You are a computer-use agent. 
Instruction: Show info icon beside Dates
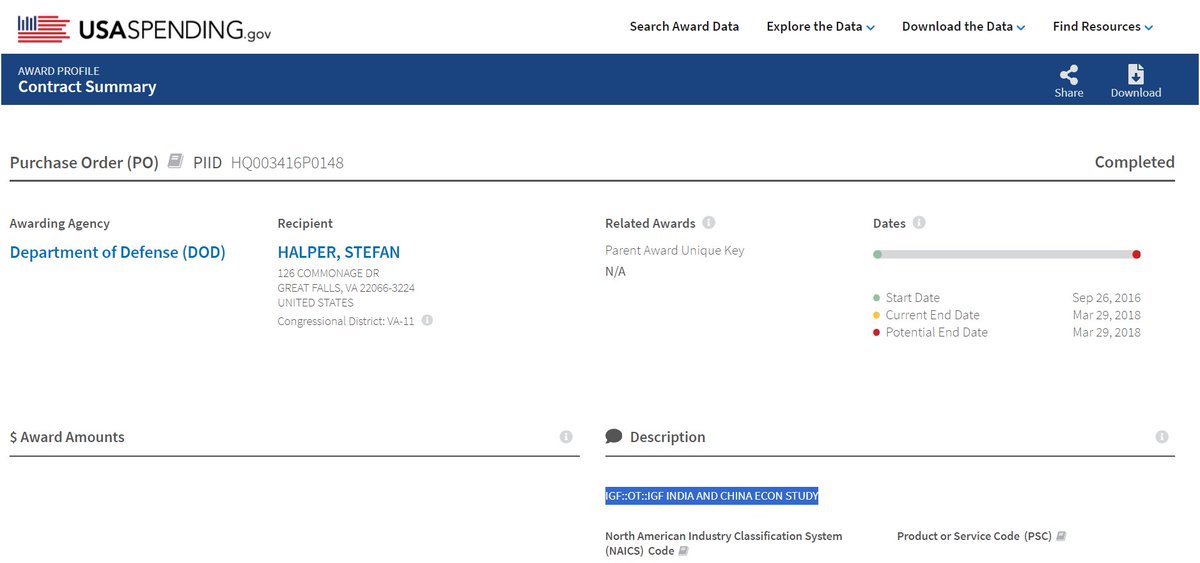pyautogui.click(x=919, y=223)
